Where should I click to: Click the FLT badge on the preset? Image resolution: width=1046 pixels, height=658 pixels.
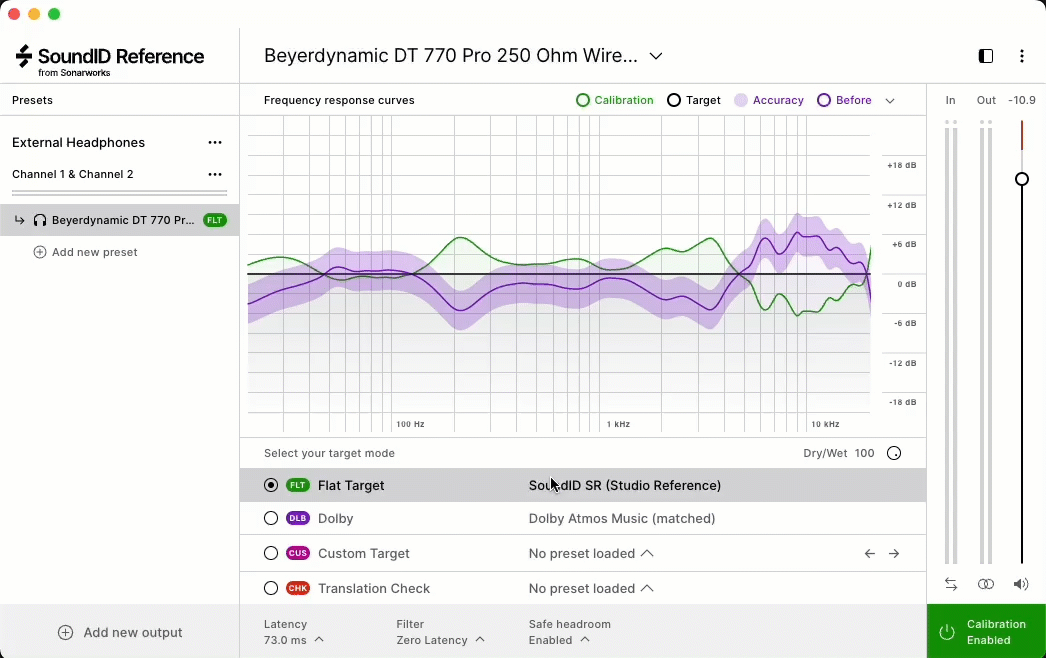pos(215,220)
